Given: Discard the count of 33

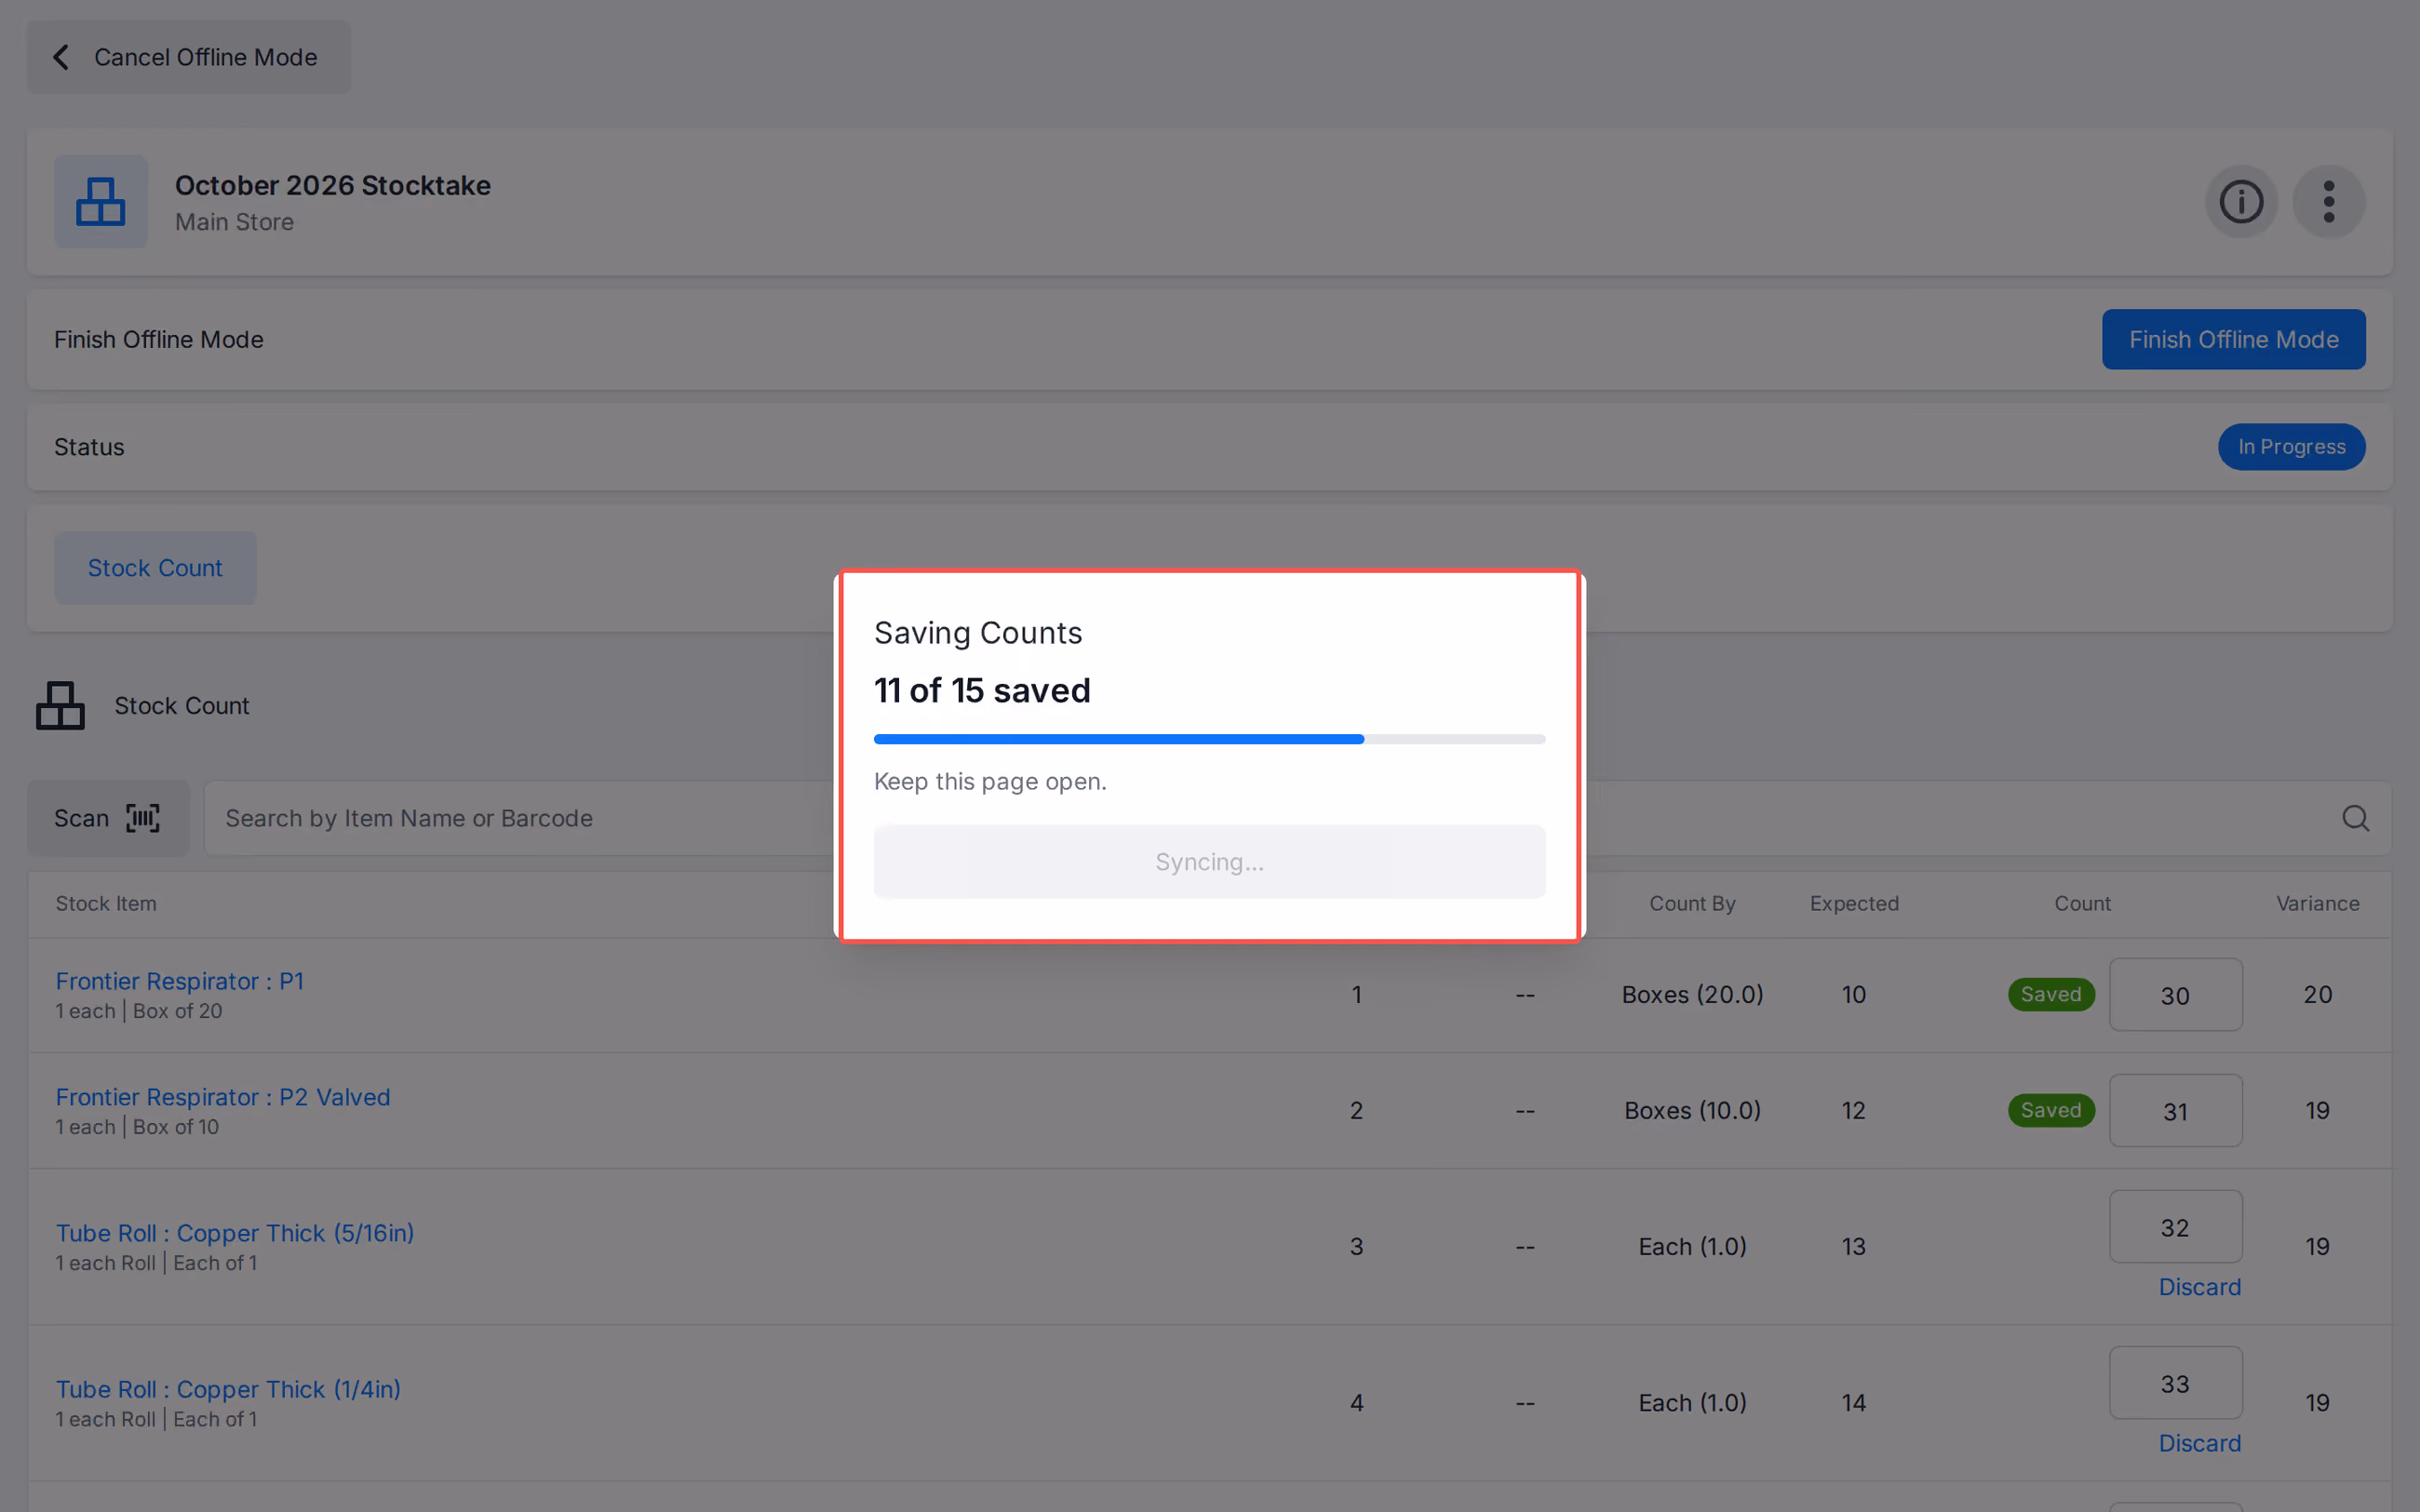Looking at the screenshot, I should click(x=2199, y=1443).
